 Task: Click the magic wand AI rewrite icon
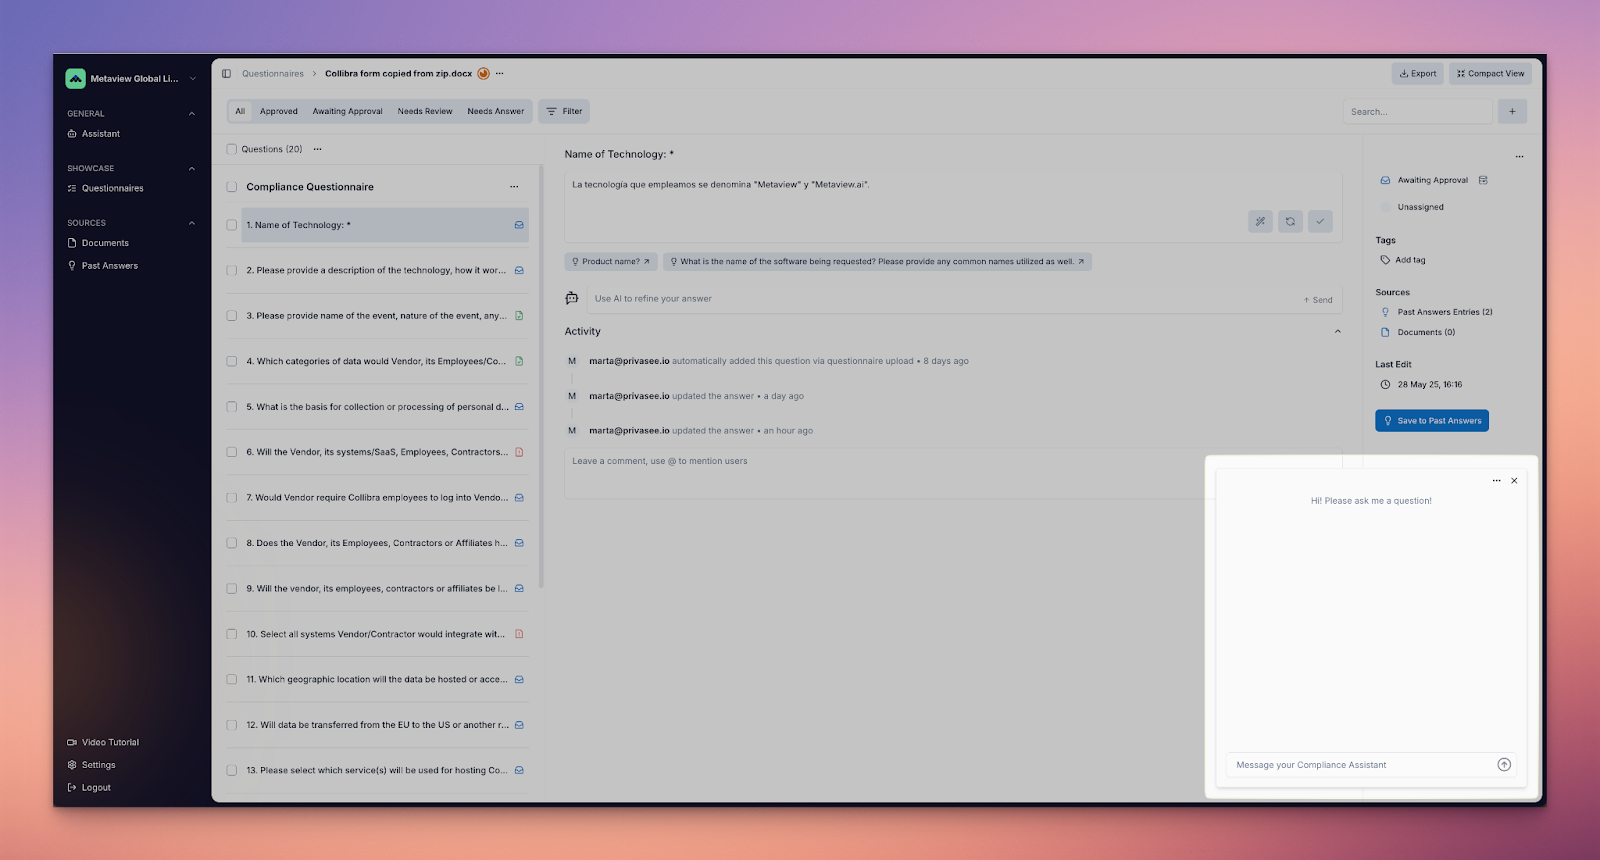tap(1260, 221)
